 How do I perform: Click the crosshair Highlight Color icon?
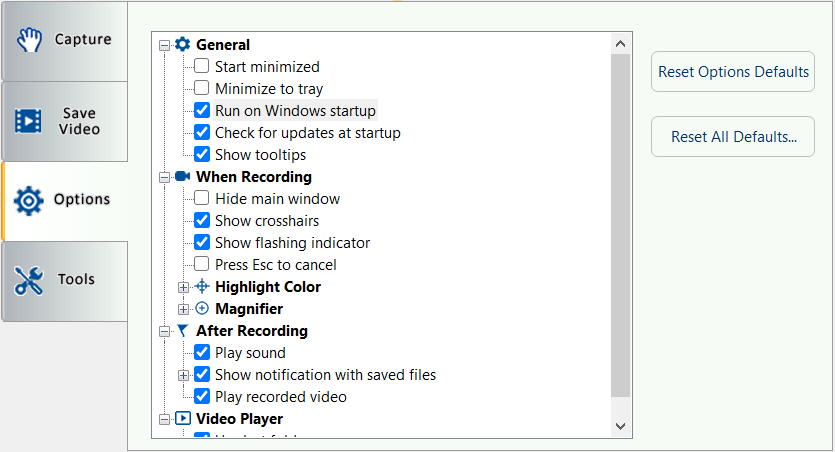click(201, 287)
